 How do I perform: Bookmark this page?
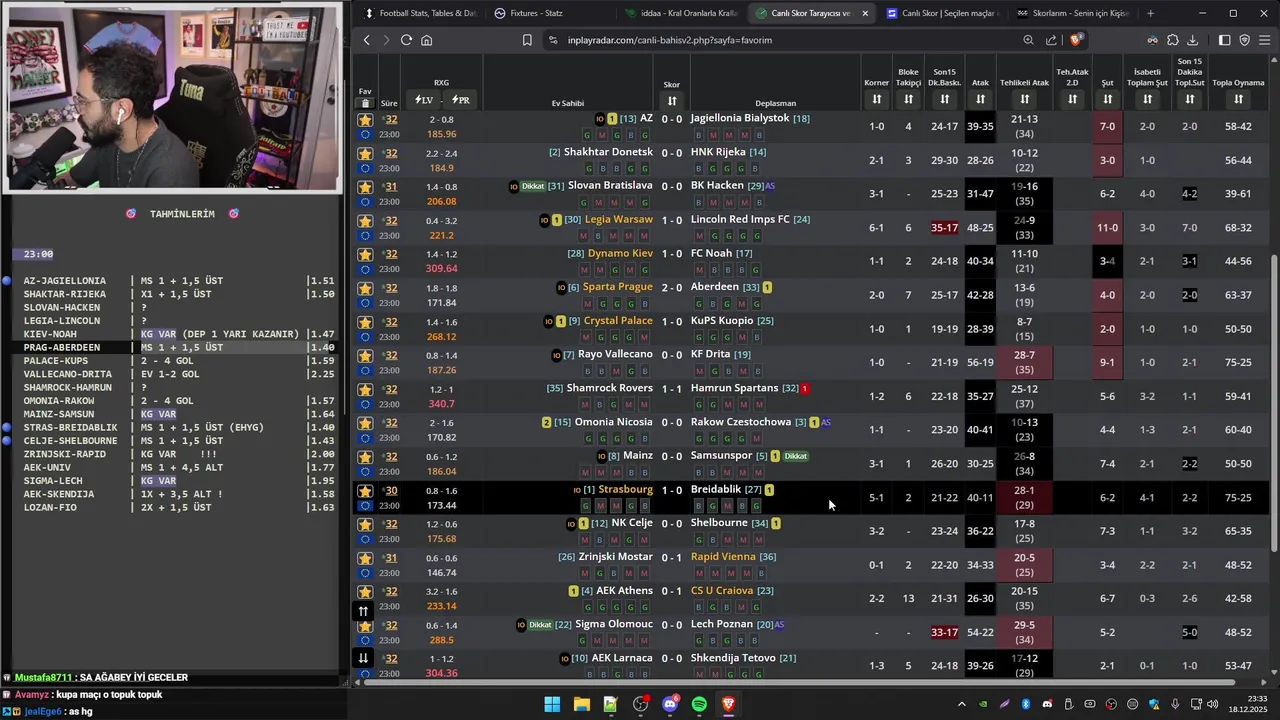(527, 40)
